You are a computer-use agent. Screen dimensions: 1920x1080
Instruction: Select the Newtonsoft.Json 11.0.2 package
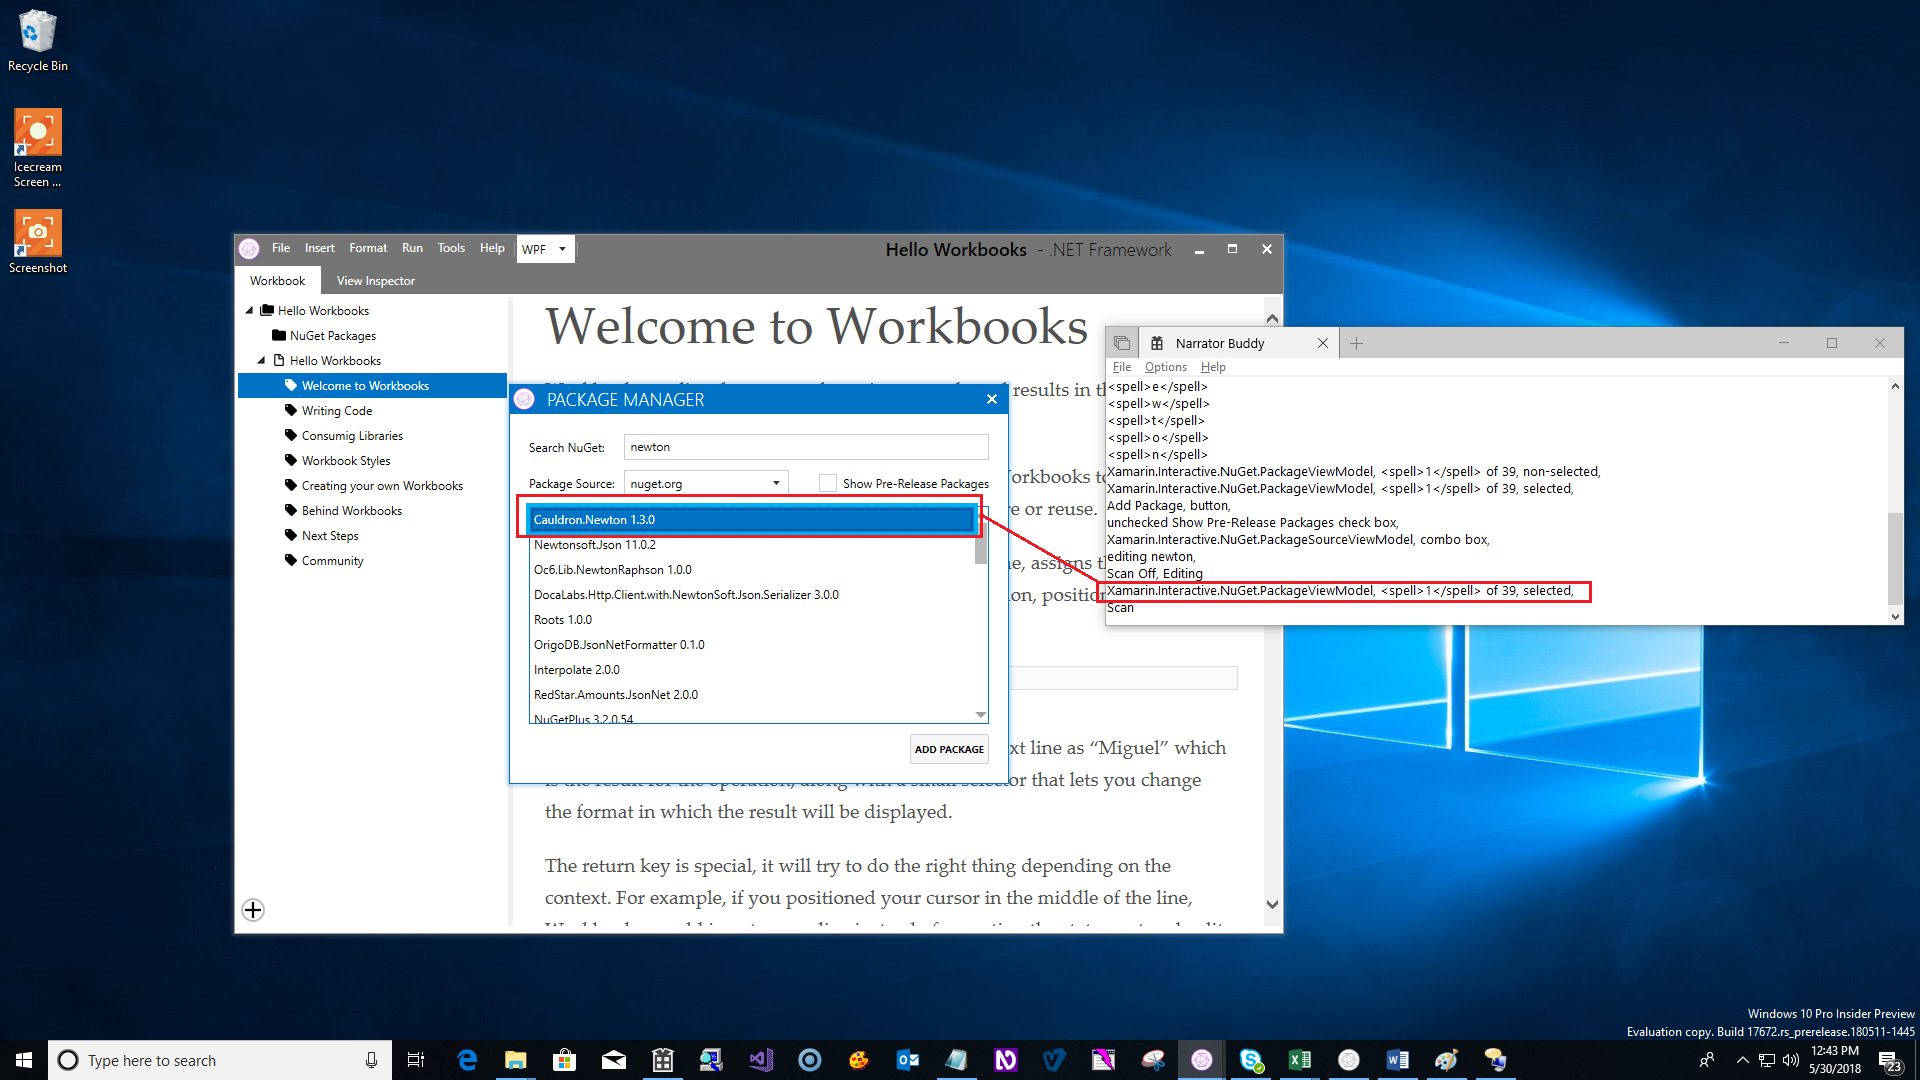pos(595,544)
